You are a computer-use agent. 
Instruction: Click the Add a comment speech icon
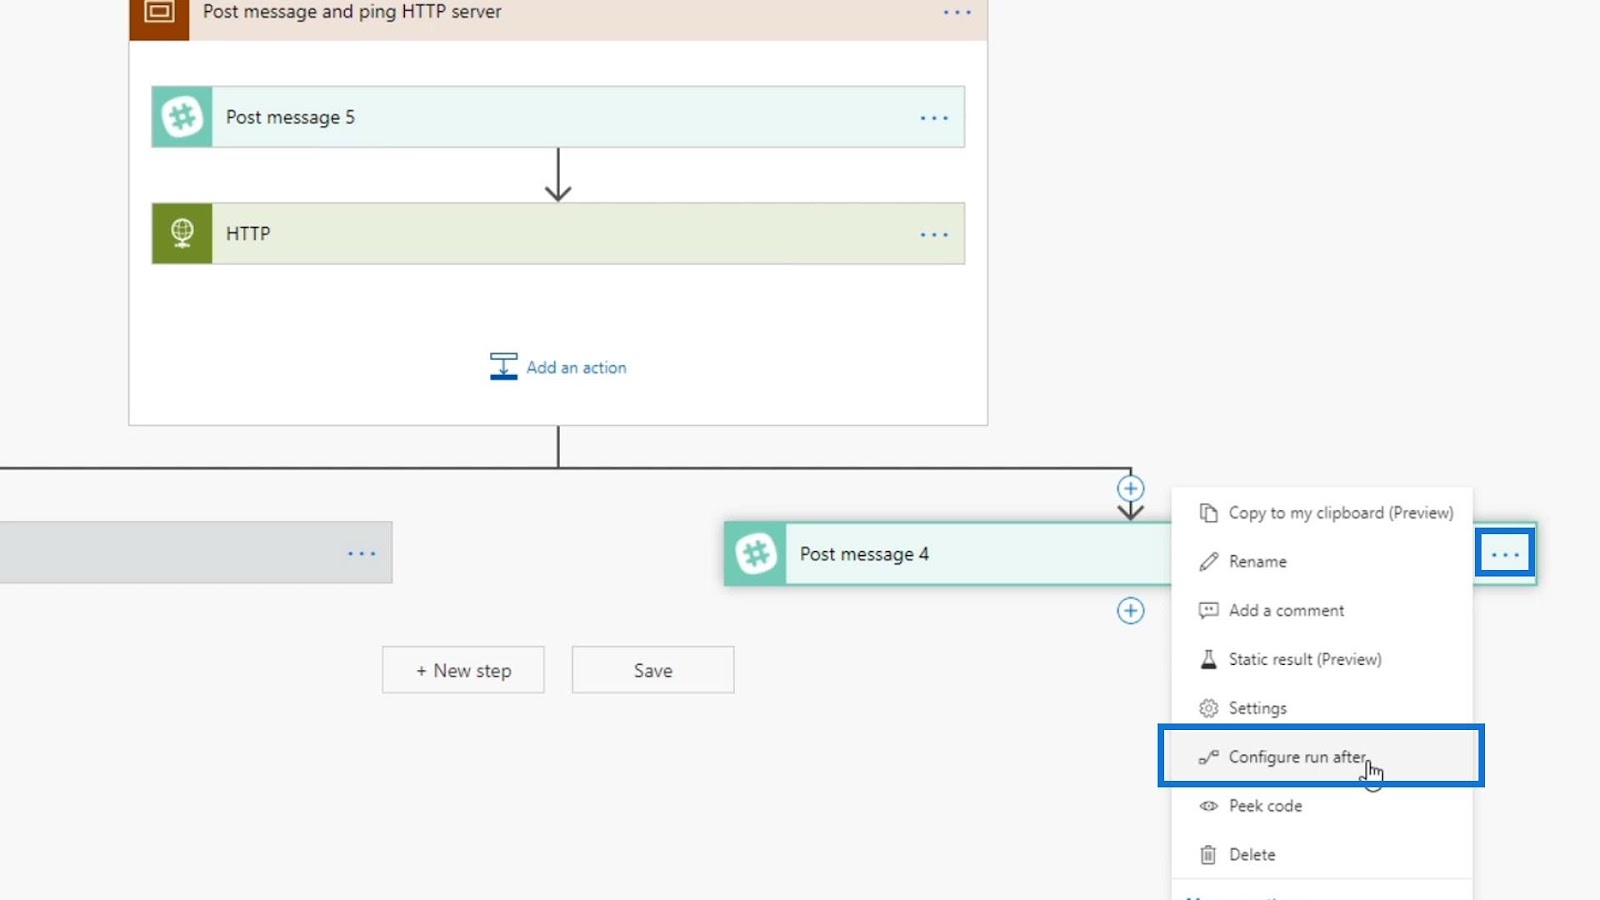coord(1208,610)
